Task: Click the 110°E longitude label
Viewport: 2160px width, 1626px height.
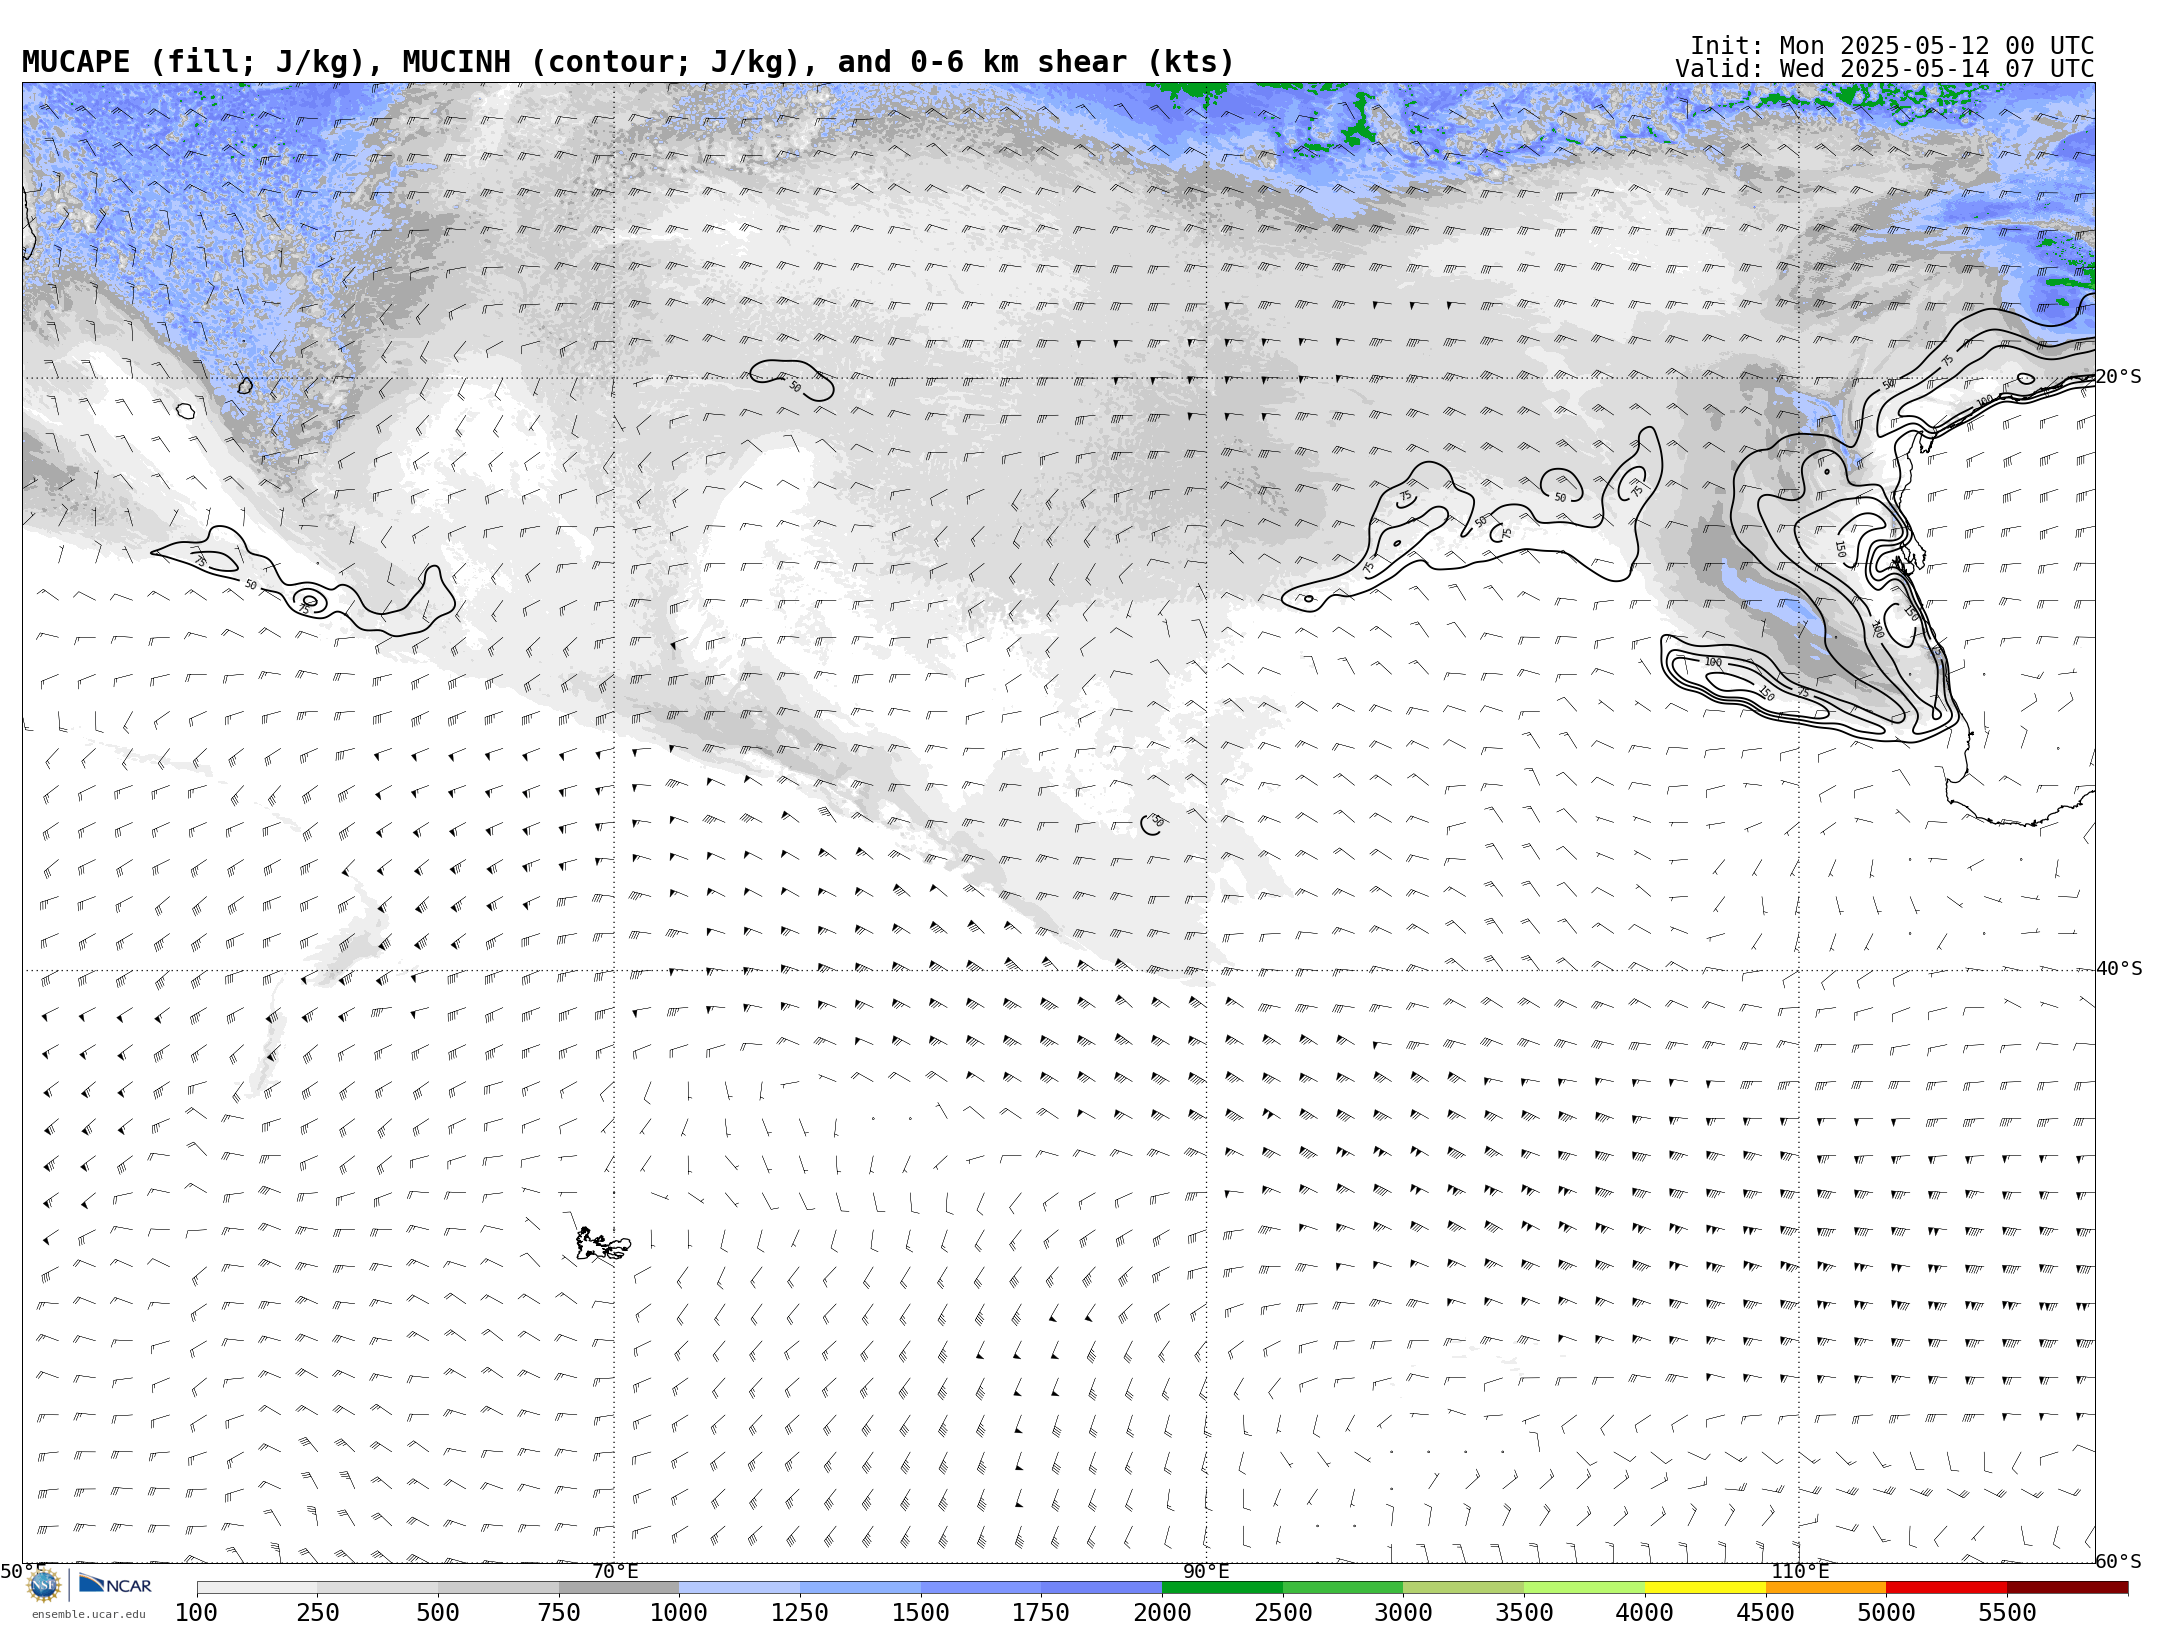Action: (x=1800, y=1572)
